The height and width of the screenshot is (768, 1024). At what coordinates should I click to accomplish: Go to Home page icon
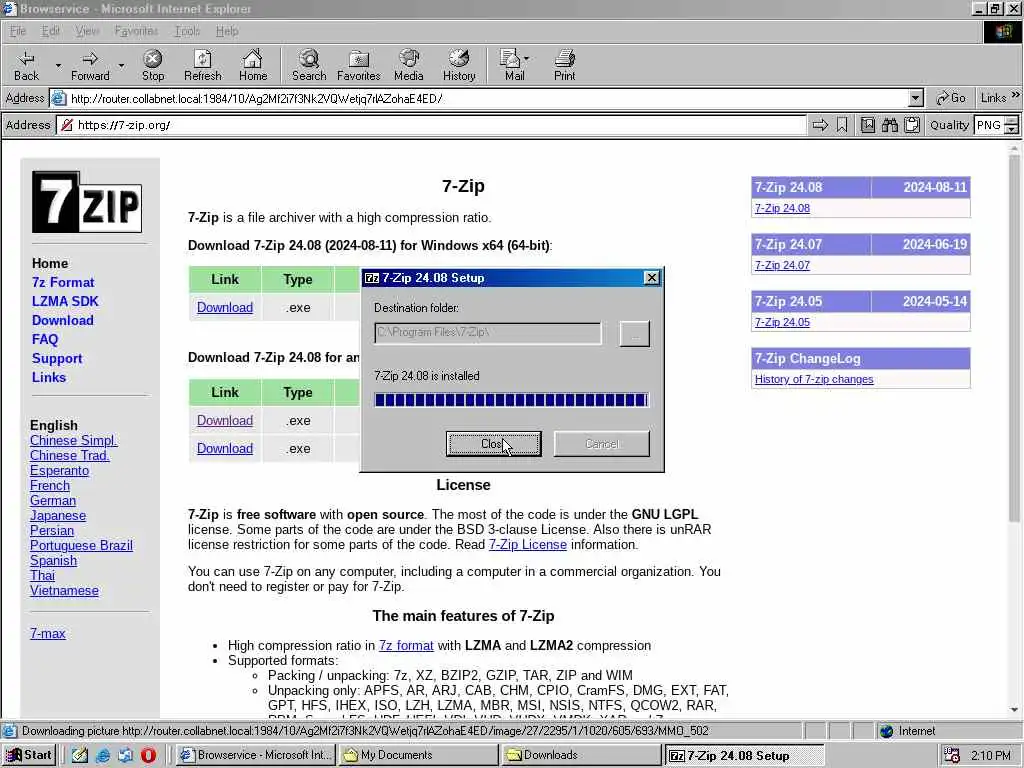point(253,65)
